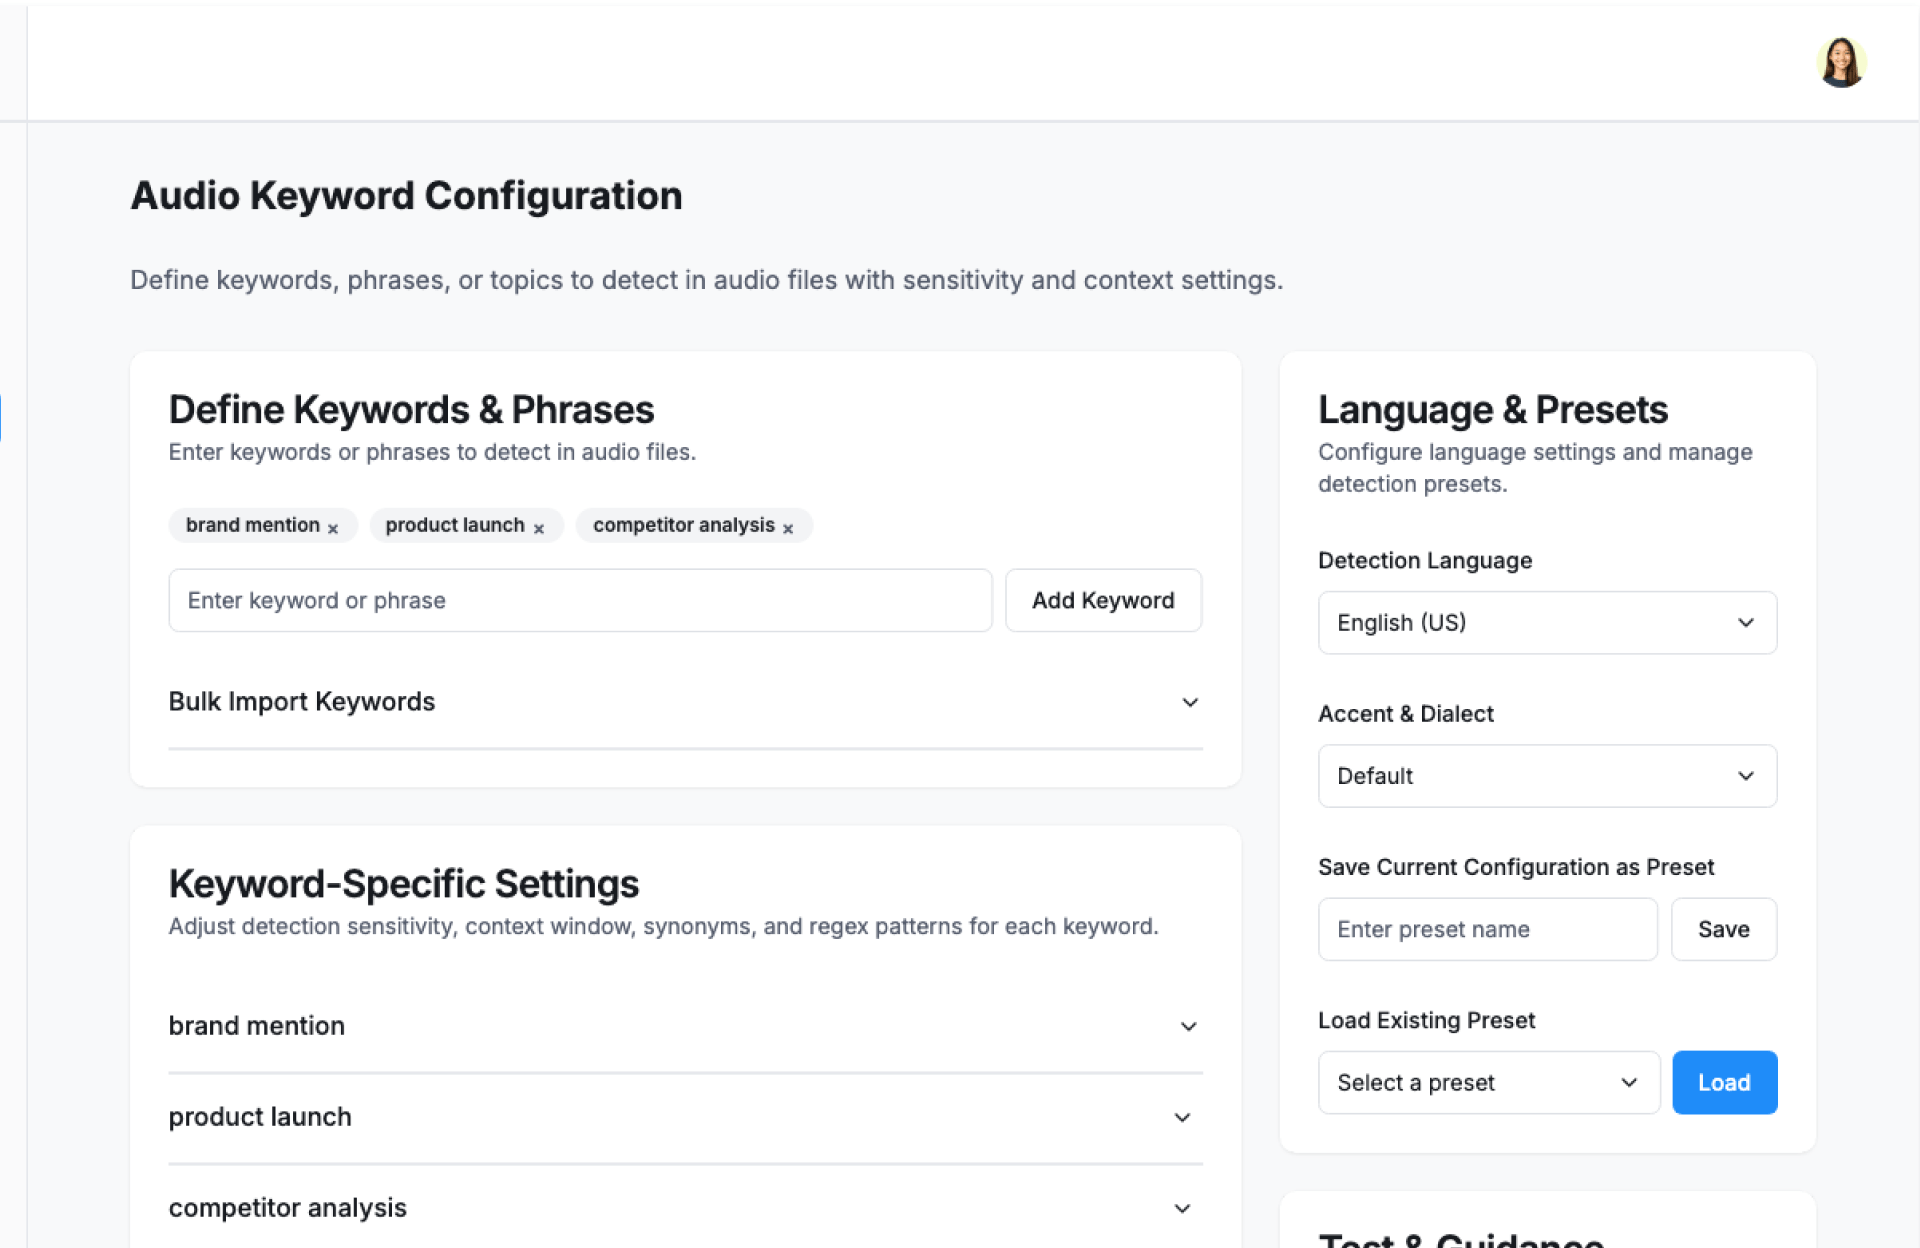Expand the brand mention settings row
Screen dimensions: 1920x1248
257,1026
